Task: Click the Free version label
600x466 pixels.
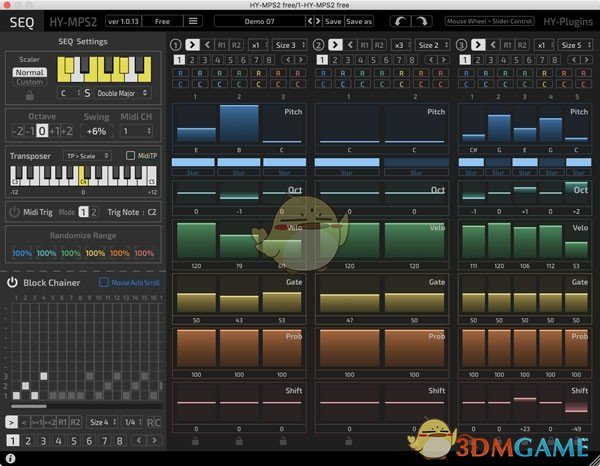Action: click(162, 21)
